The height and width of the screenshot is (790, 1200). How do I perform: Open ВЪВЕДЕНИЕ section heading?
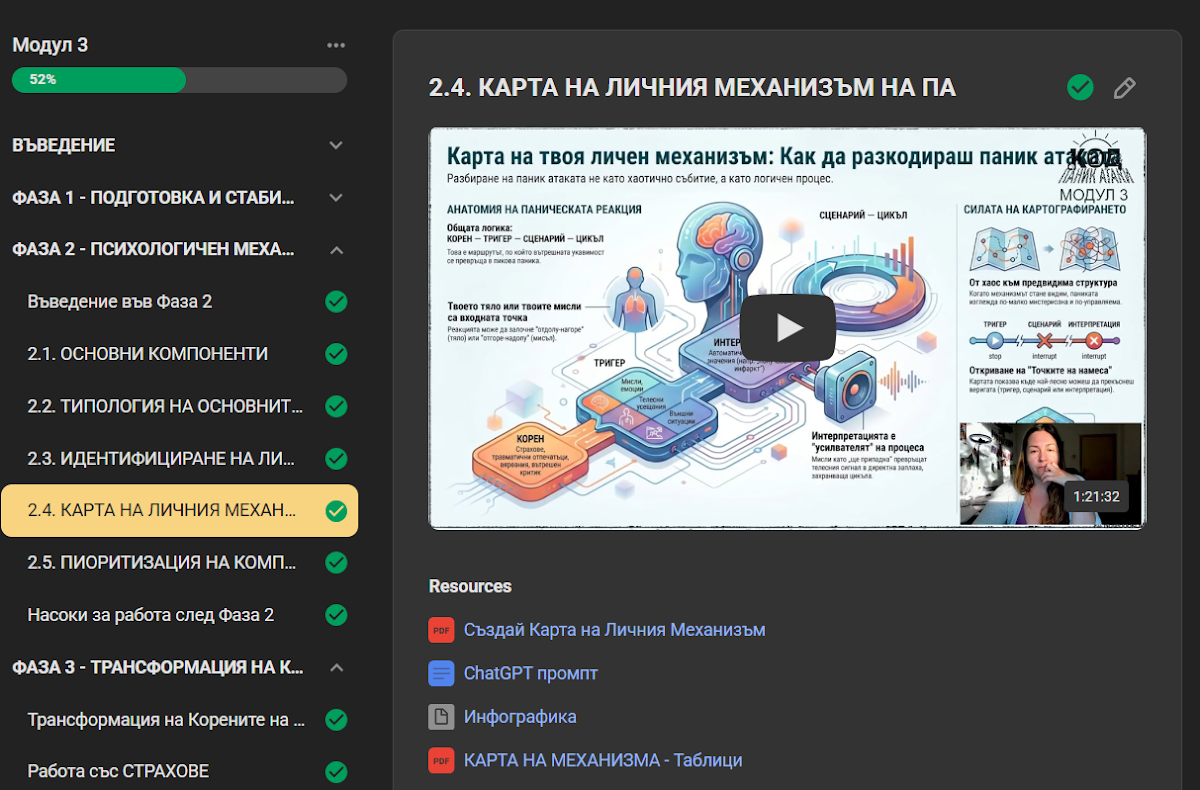click(x=64, y=145)
